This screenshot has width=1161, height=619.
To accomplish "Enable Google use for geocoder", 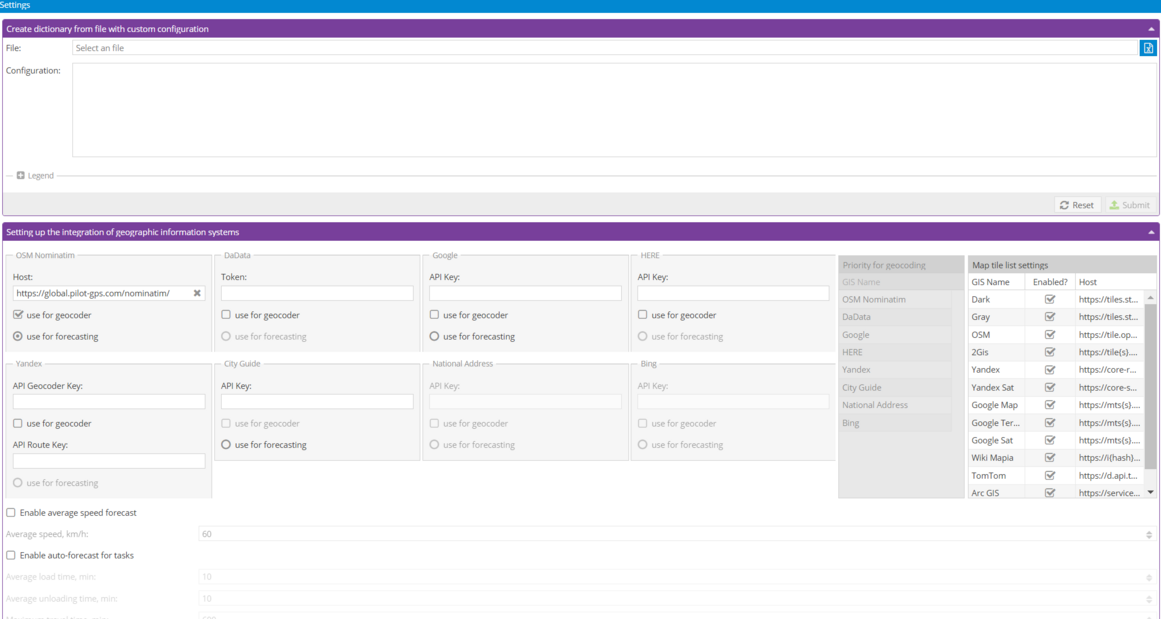I will coord(435,315).
